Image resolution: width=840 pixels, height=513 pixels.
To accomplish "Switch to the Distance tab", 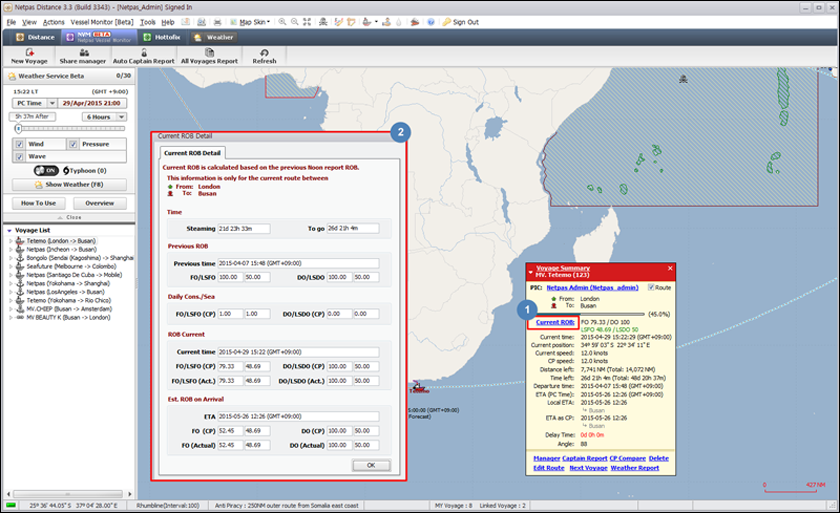I will pos(35,37).
